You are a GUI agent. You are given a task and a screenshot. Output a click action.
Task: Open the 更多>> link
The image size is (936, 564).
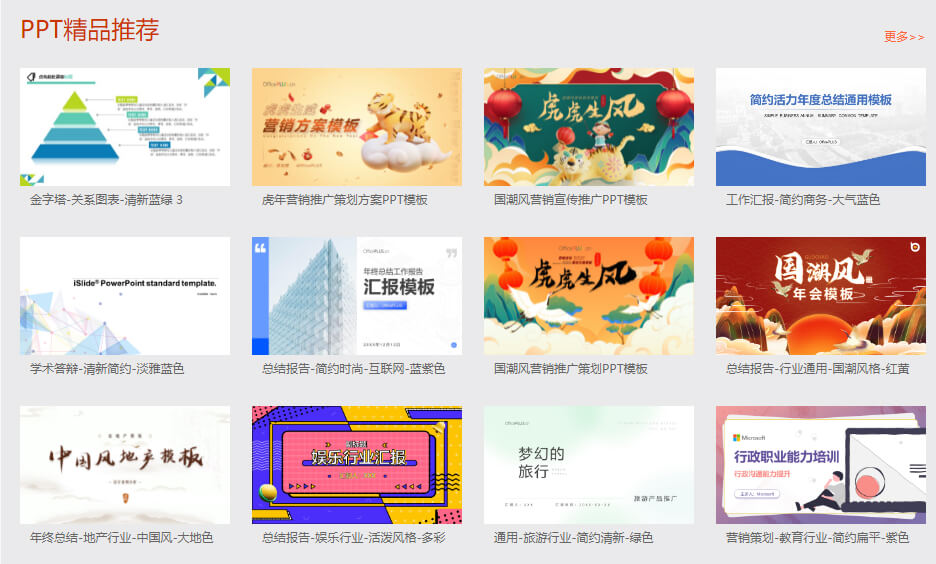(903, 37)
